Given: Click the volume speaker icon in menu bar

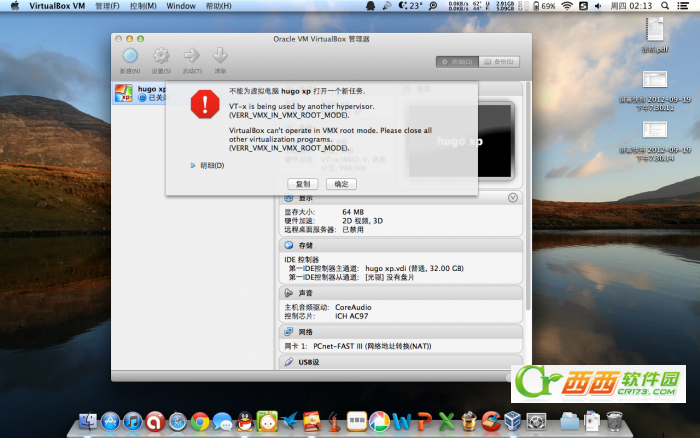Looking at the screenshot, I should pos(598,6).
